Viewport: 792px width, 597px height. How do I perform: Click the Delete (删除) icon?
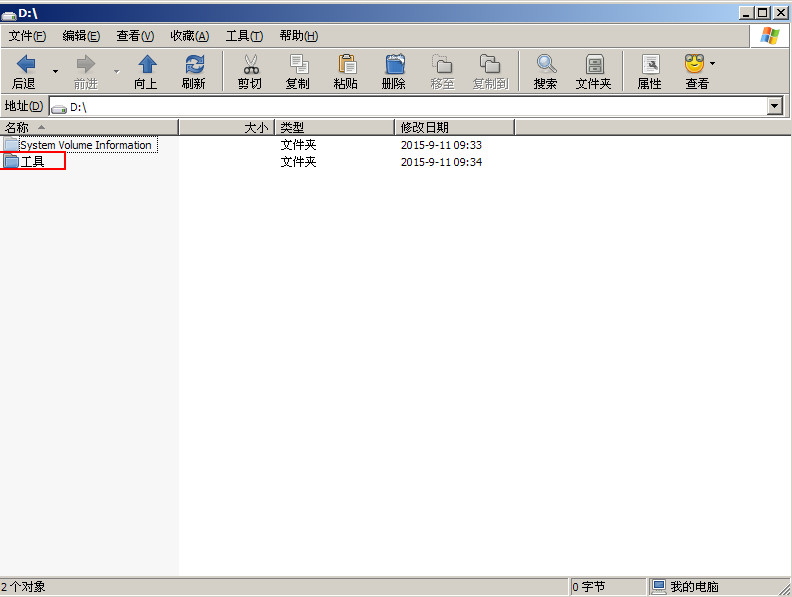pyautogui.click(x=395, y=64)
